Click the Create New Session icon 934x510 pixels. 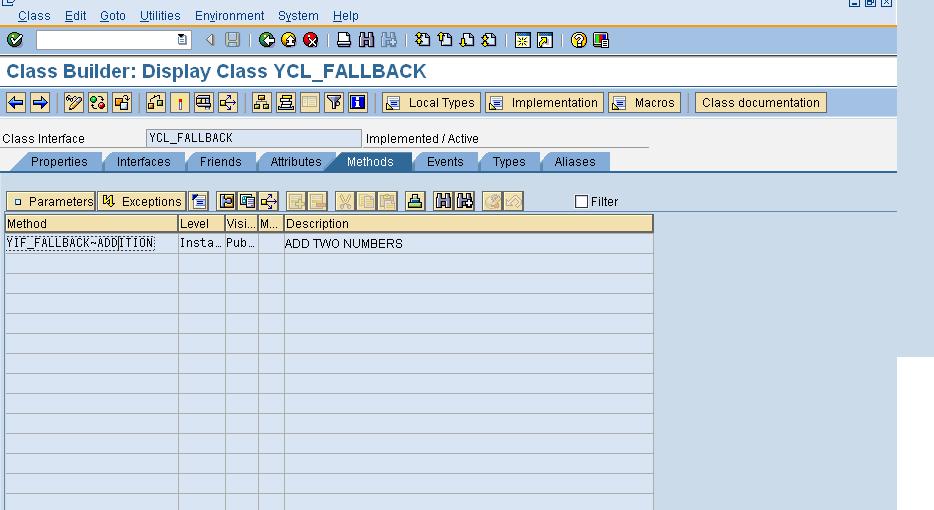522,40
